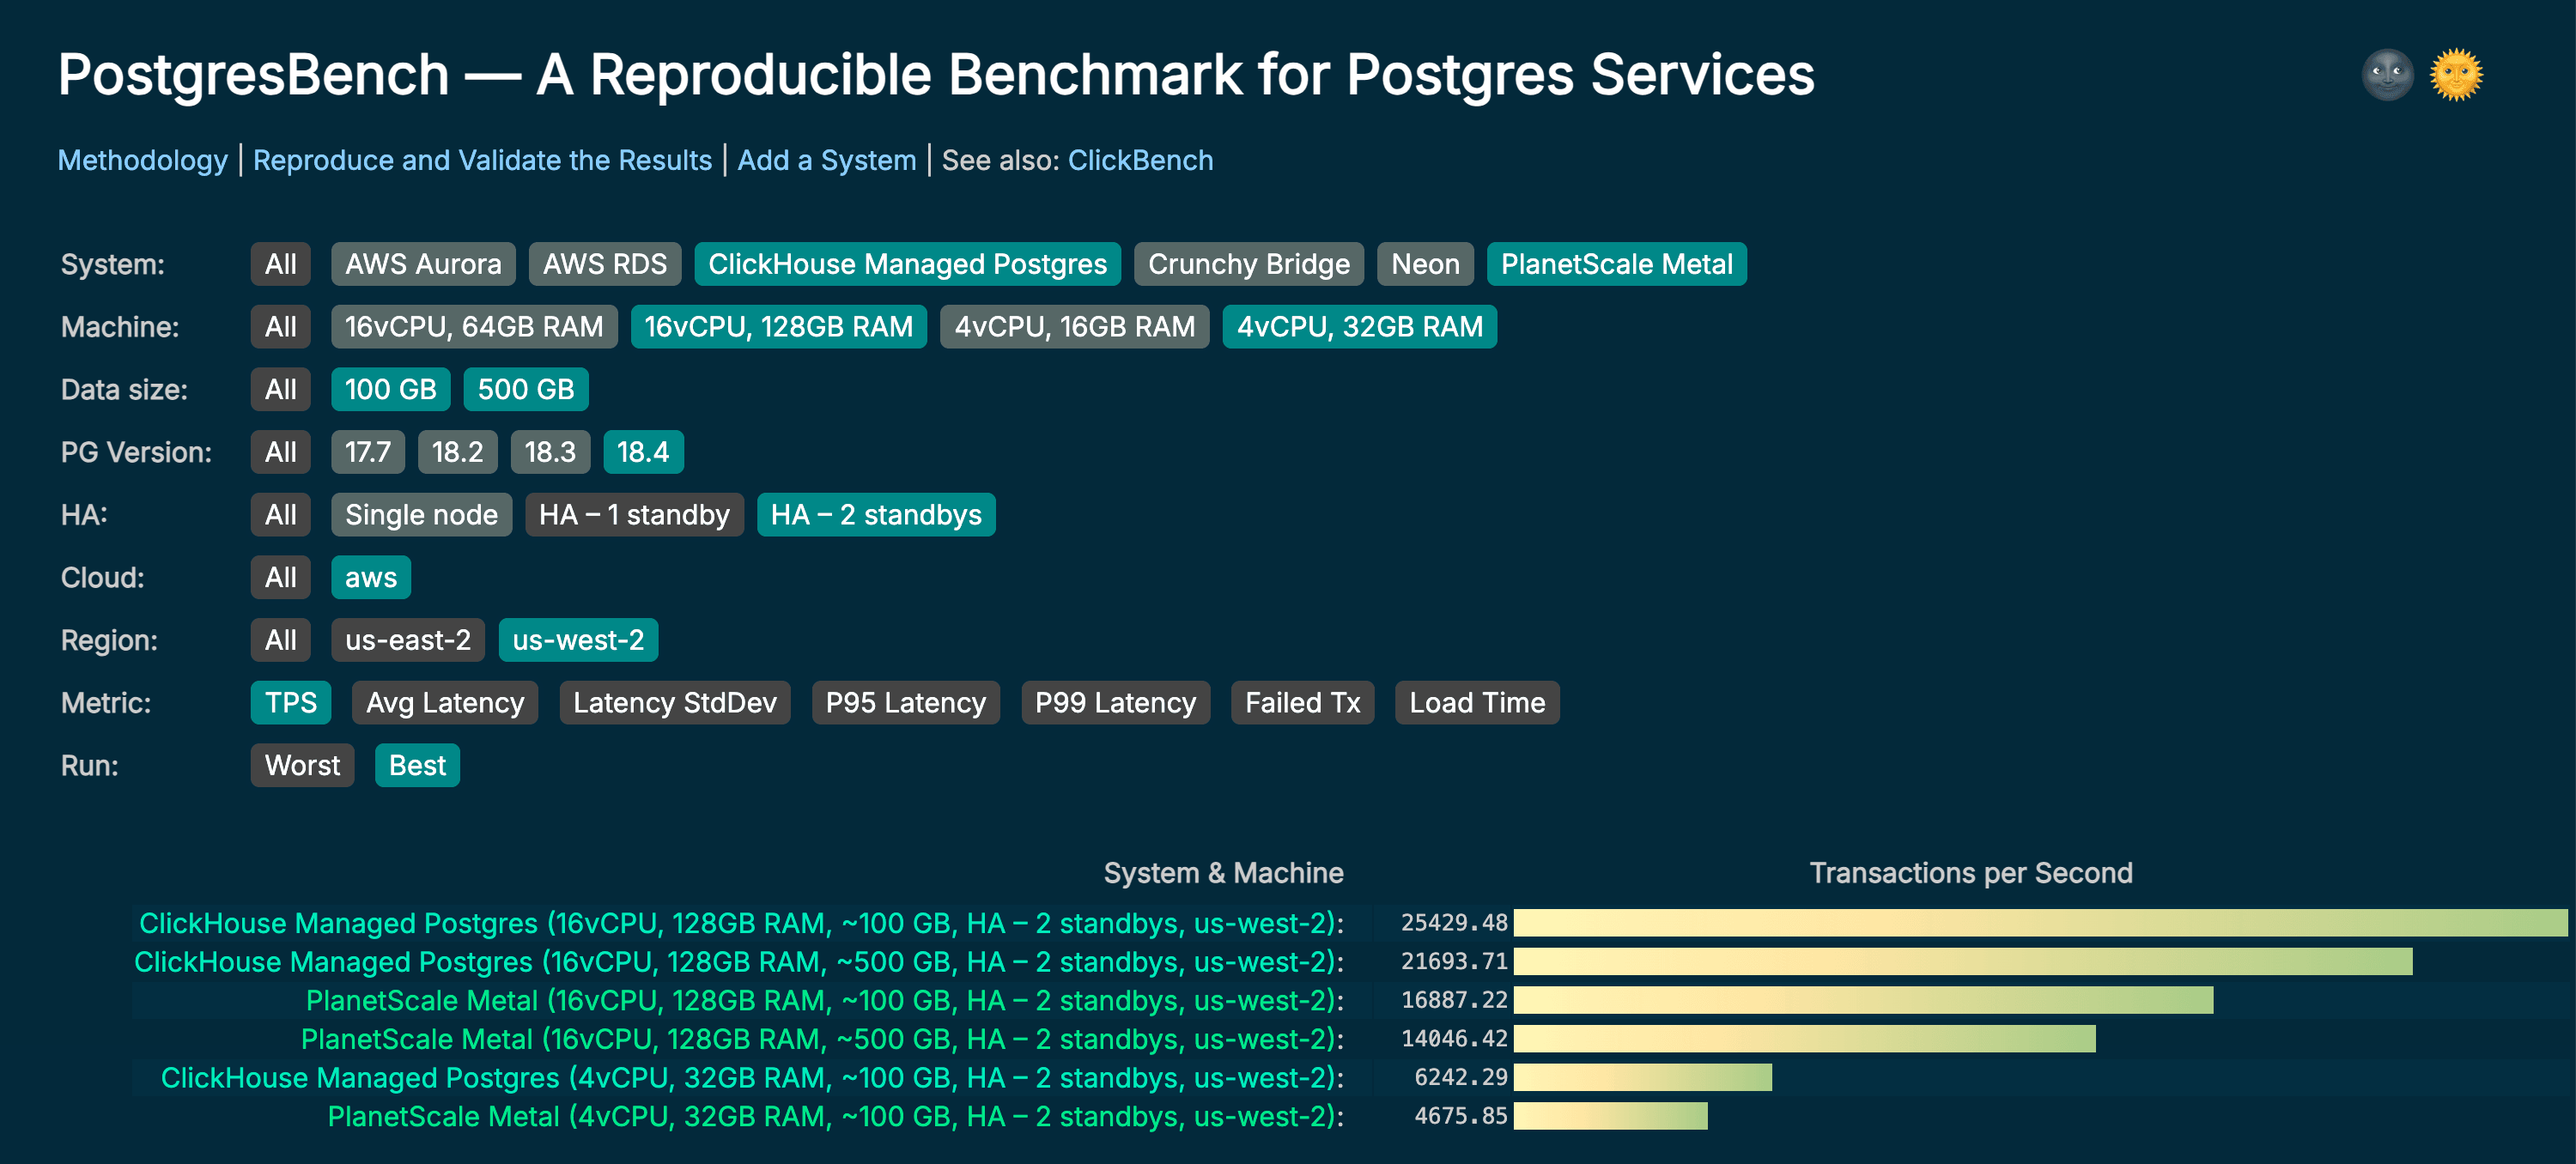
Task: Click the 16887.22 TPS bar
Action: point(1863,1001)
